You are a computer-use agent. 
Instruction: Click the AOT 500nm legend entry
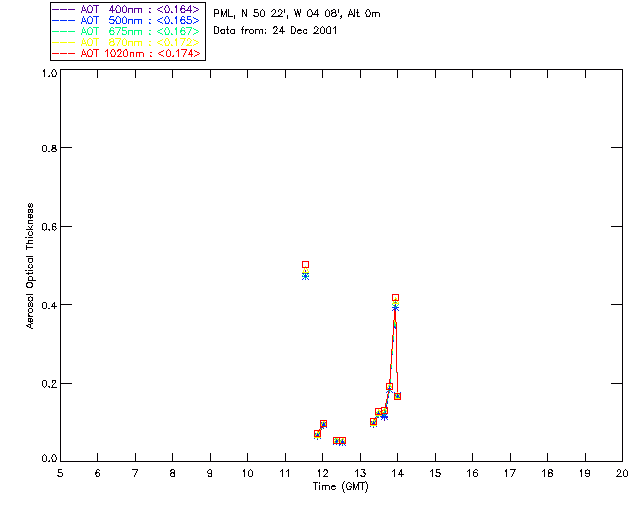pyautogui.click(x=127, y=20)
